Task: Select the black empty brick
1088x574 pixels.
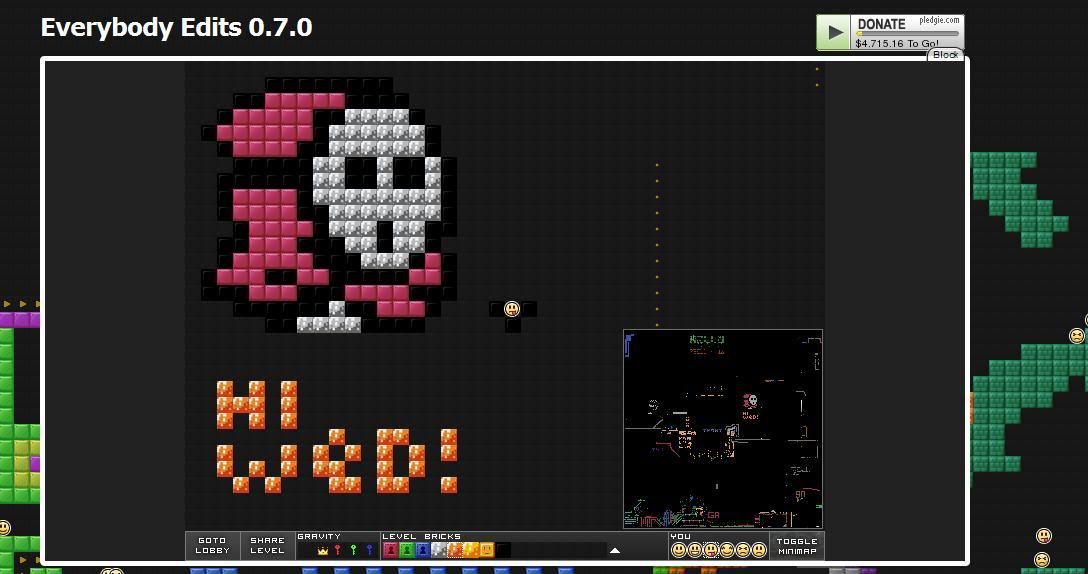Action: pos(504,550)
